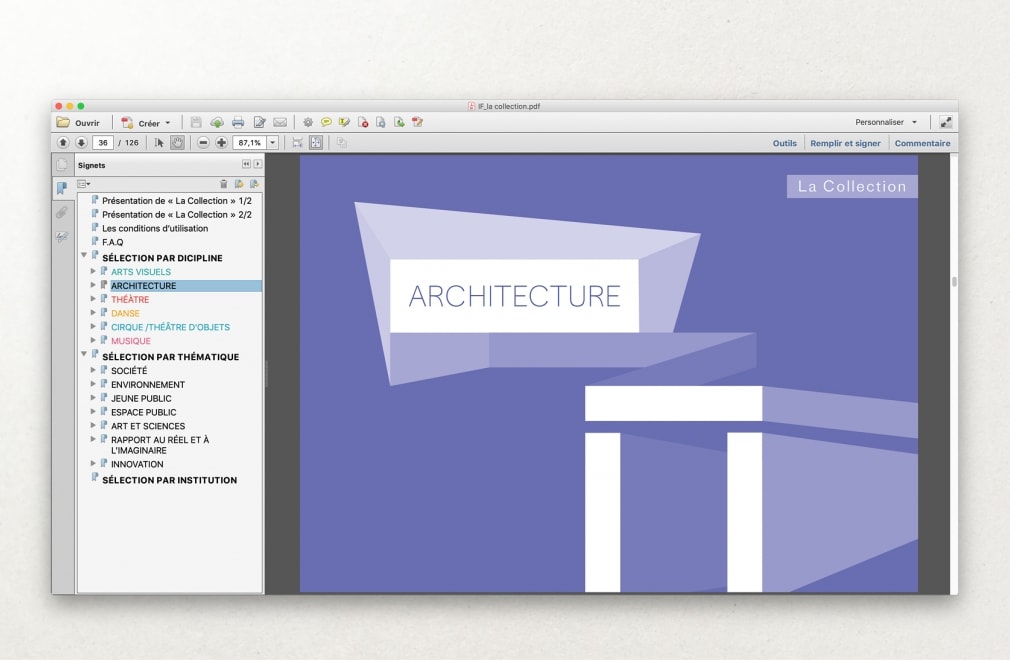This screenshot has height=660, width=1010.
Task: Toggle the text selection arrow tool
Action: [159, 143]
